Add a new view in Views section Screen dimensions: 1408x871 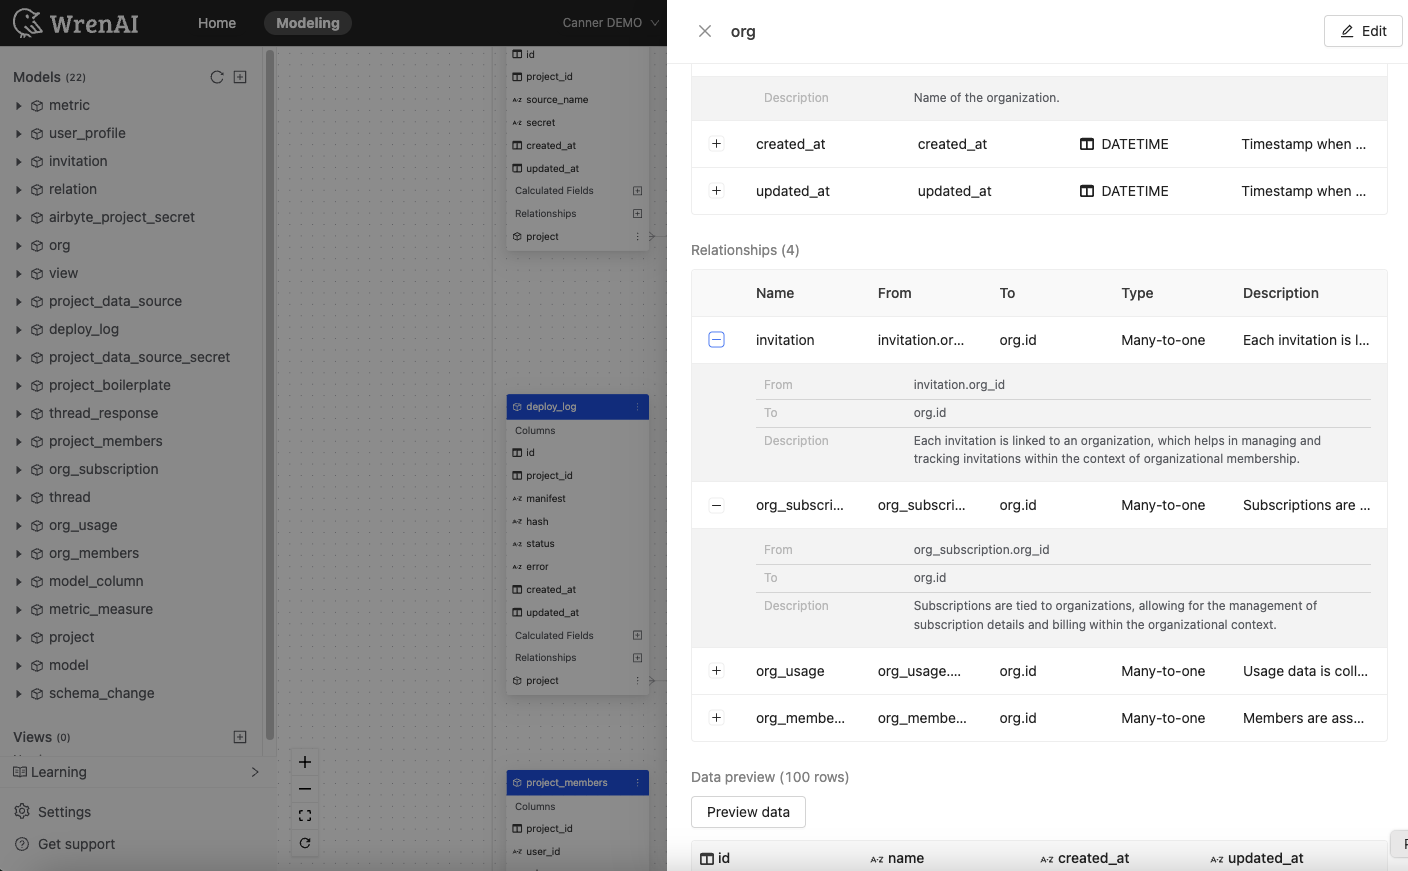tap(240, 737)
